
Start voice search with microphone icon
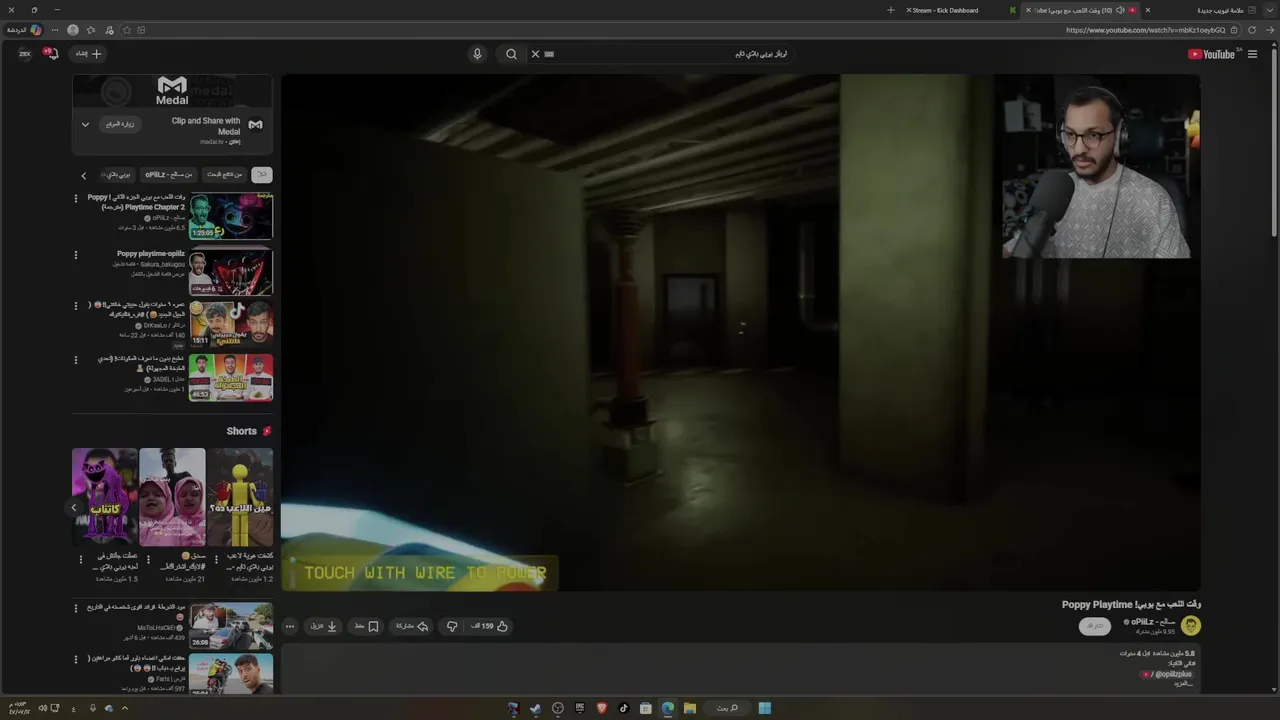click(x=477, y=54)
